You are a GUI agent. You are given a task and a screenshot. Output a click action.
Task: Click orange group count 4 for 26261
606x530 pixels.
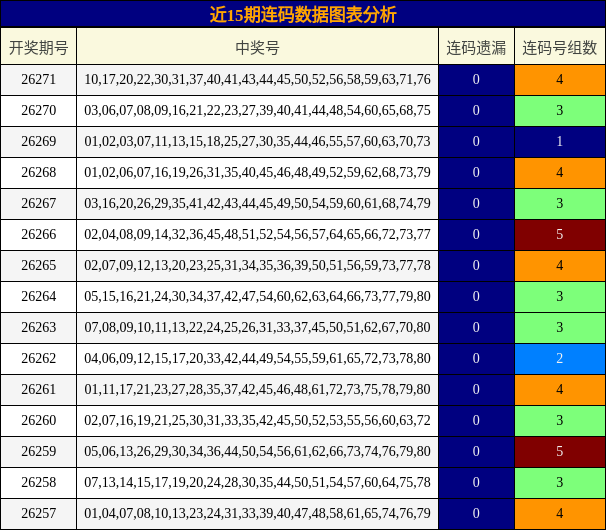(560, 389)
